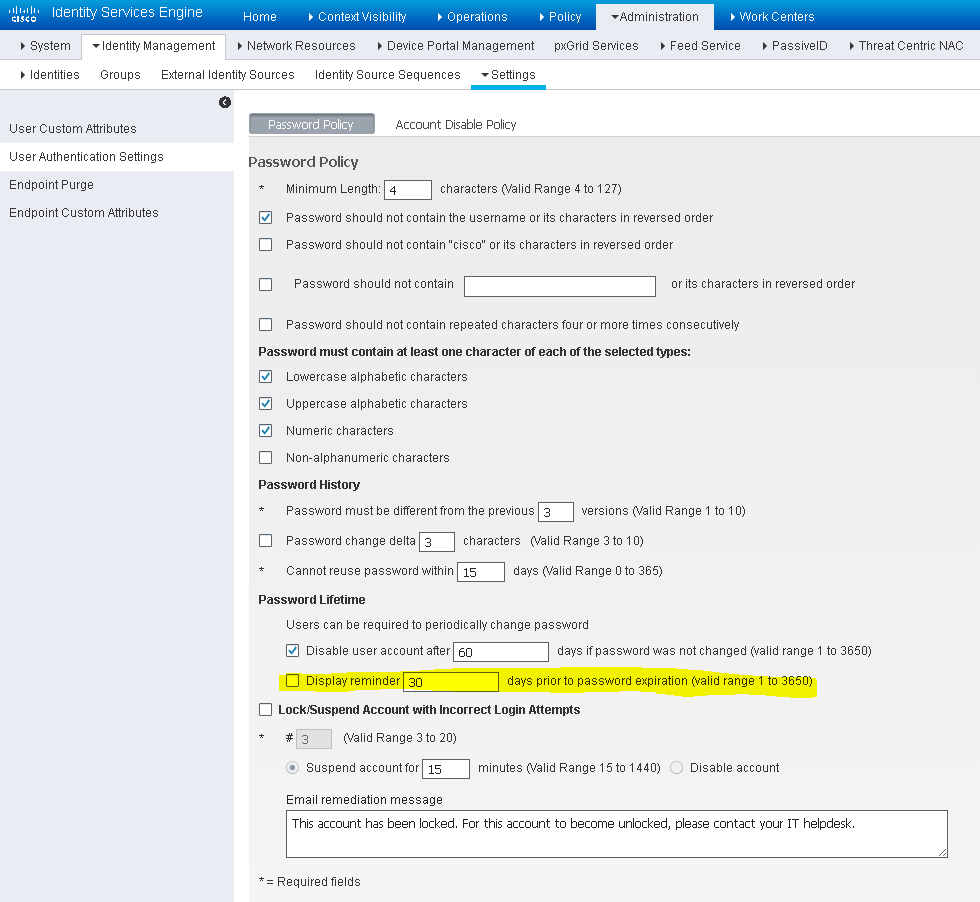Click Display reminder days field
Screen dimensions: 980x902
click(x=451, y=682)
